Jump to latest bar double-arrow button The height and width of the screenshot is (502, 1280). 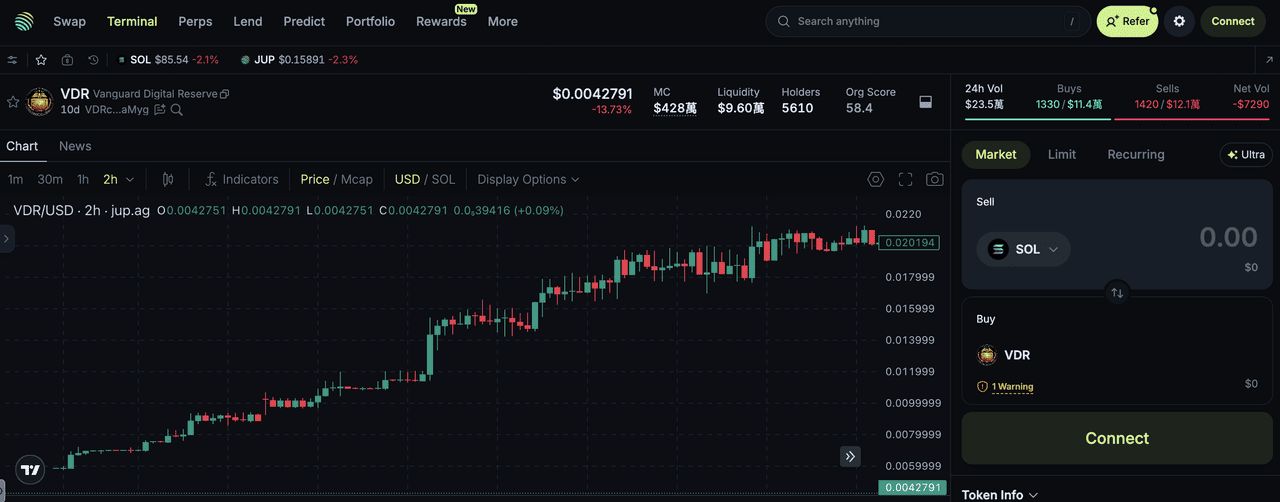pyautogui.click(x=850, y=456)
